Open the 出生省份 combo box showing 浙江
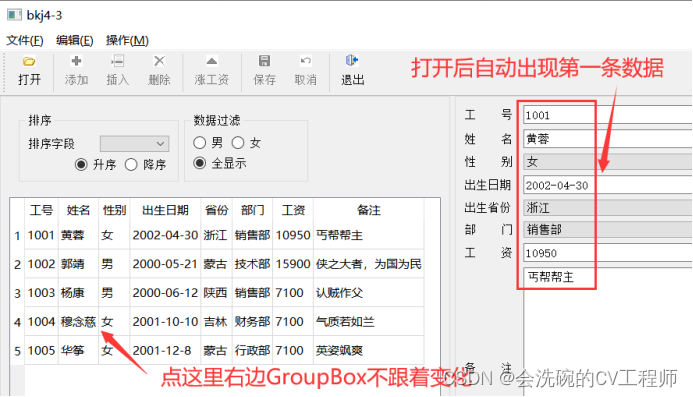 point(608,208)
